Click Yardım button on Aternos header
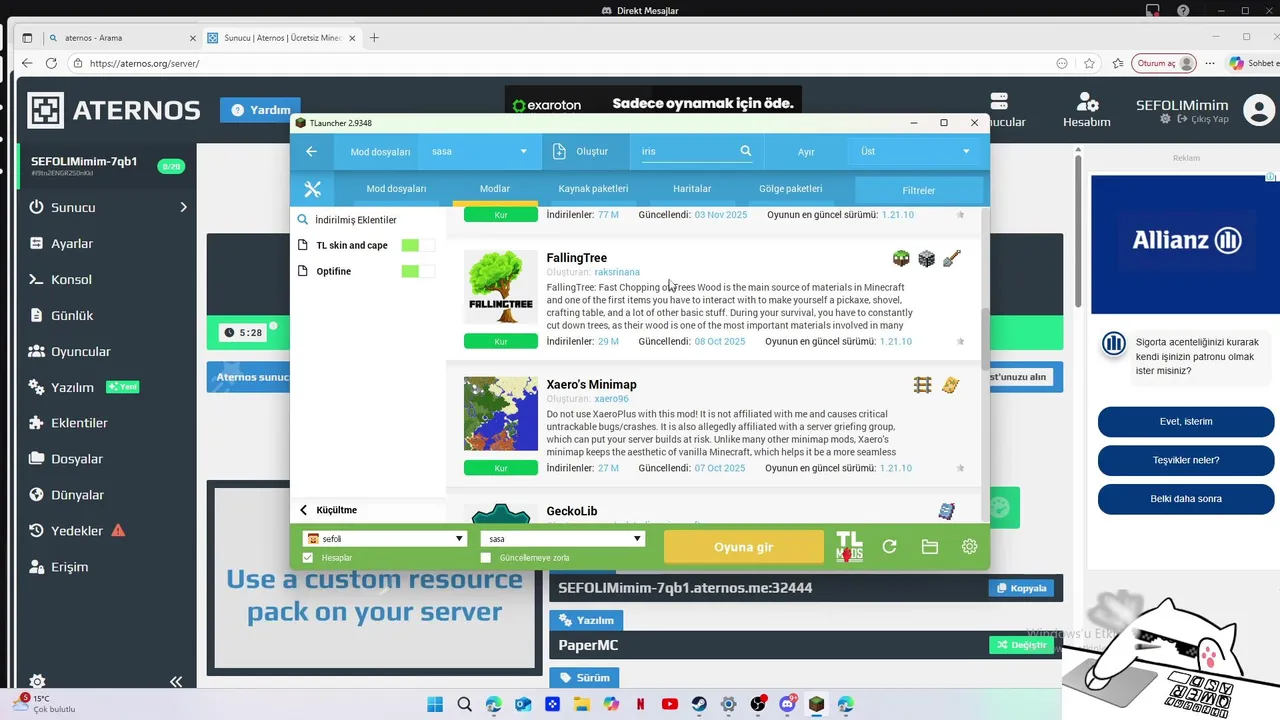The height and width of the screenshot is (720, 1280). (x=262, y=110)
